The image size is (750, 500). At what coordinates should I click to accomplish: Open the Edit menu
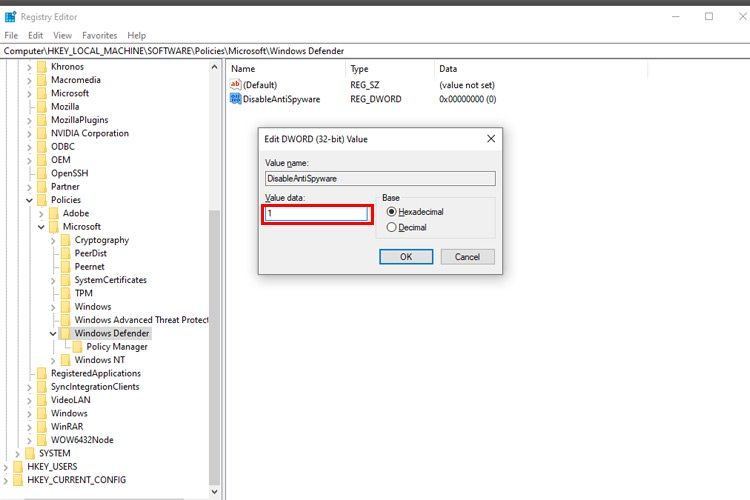pyautogui.click(x=35, y=35)
